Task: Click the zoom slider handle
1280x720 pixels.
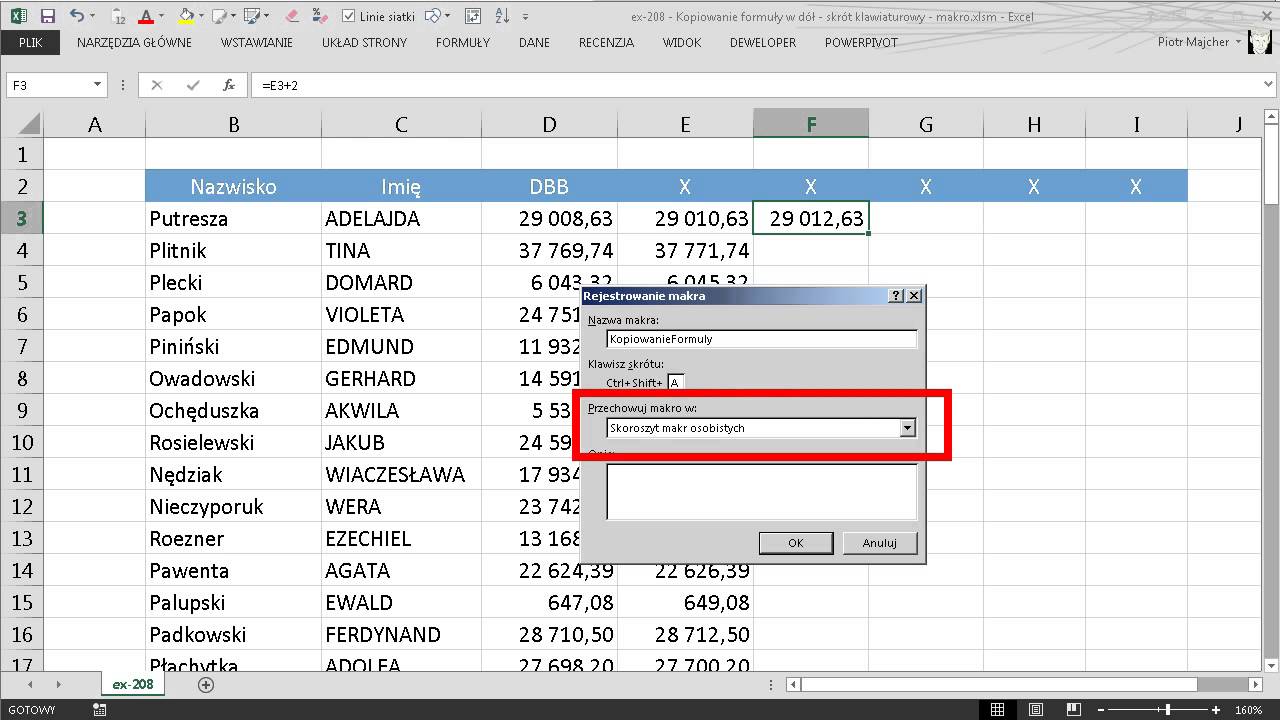Action: pos(1167,710)
